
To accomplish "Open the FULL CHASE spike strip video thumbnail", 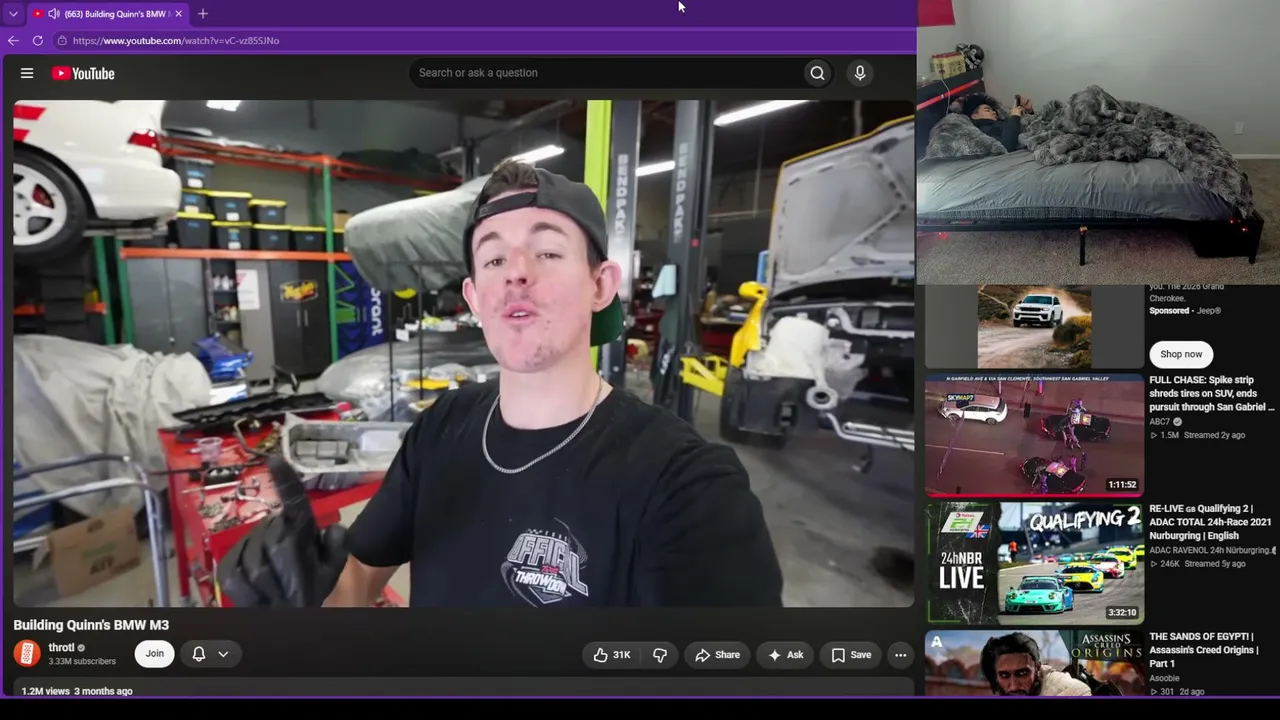I will (1034, 436).
